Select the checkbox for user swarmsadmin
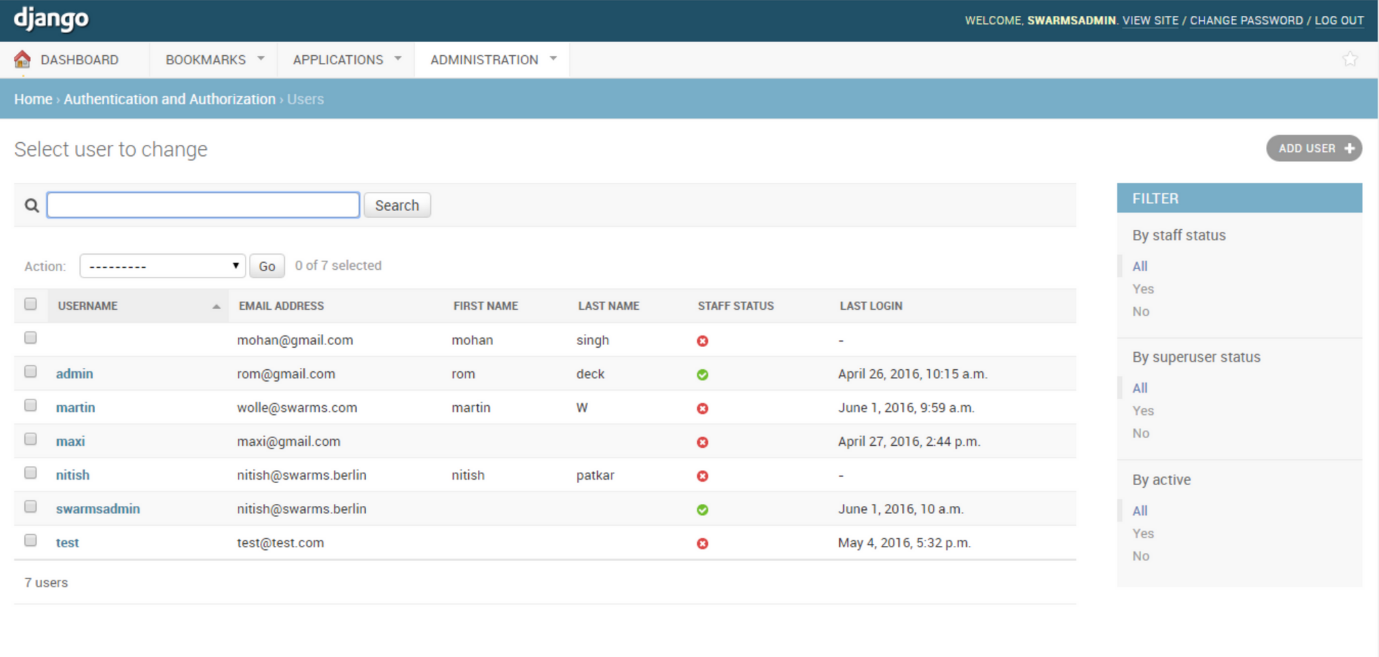1379x657 pixels. coord(31,507)
